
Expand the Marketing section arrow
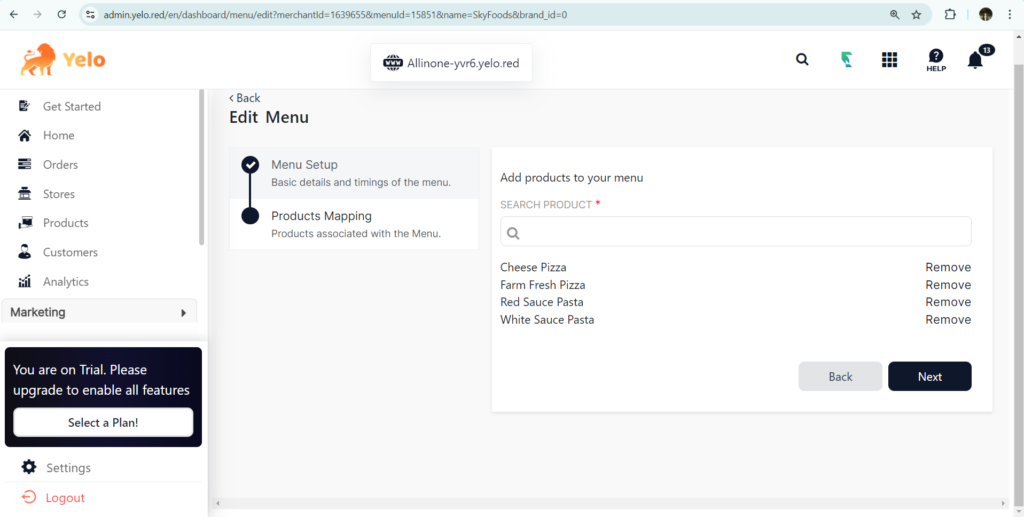(x=184, y=313)
